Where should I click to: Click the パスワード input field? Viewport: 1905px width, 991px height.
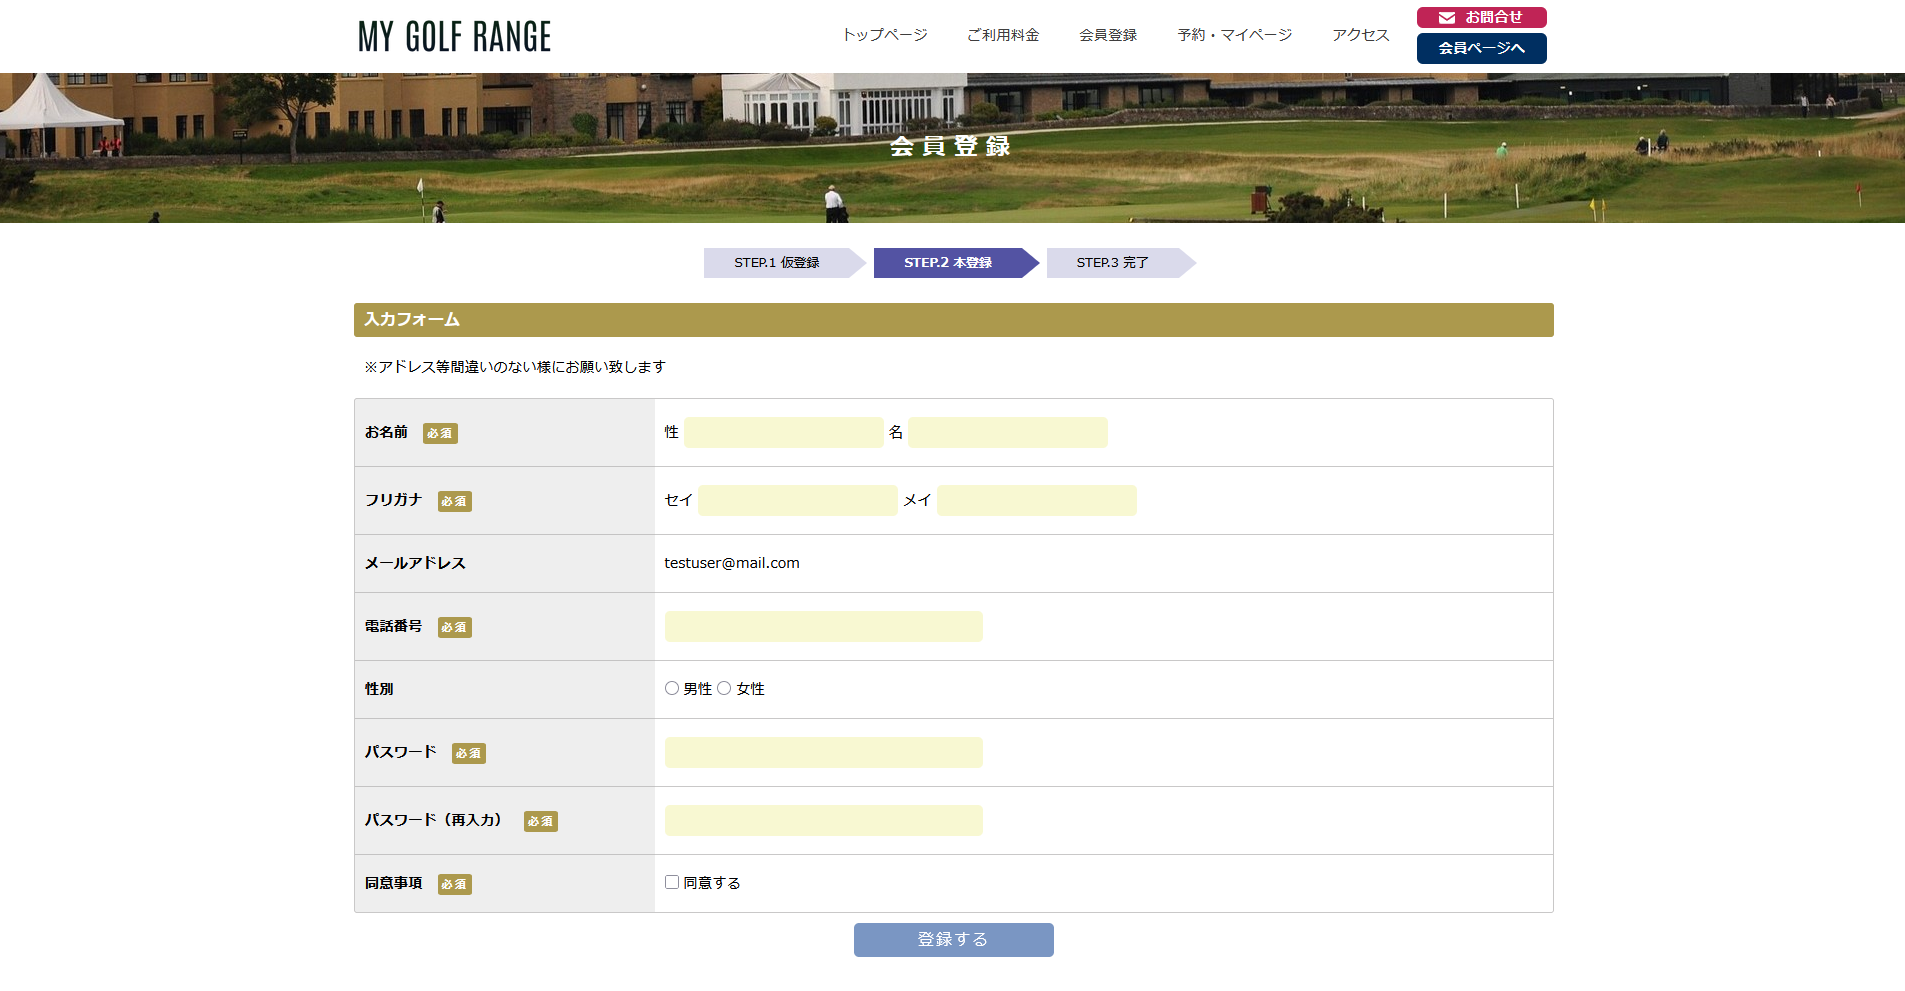pos(823,753)
